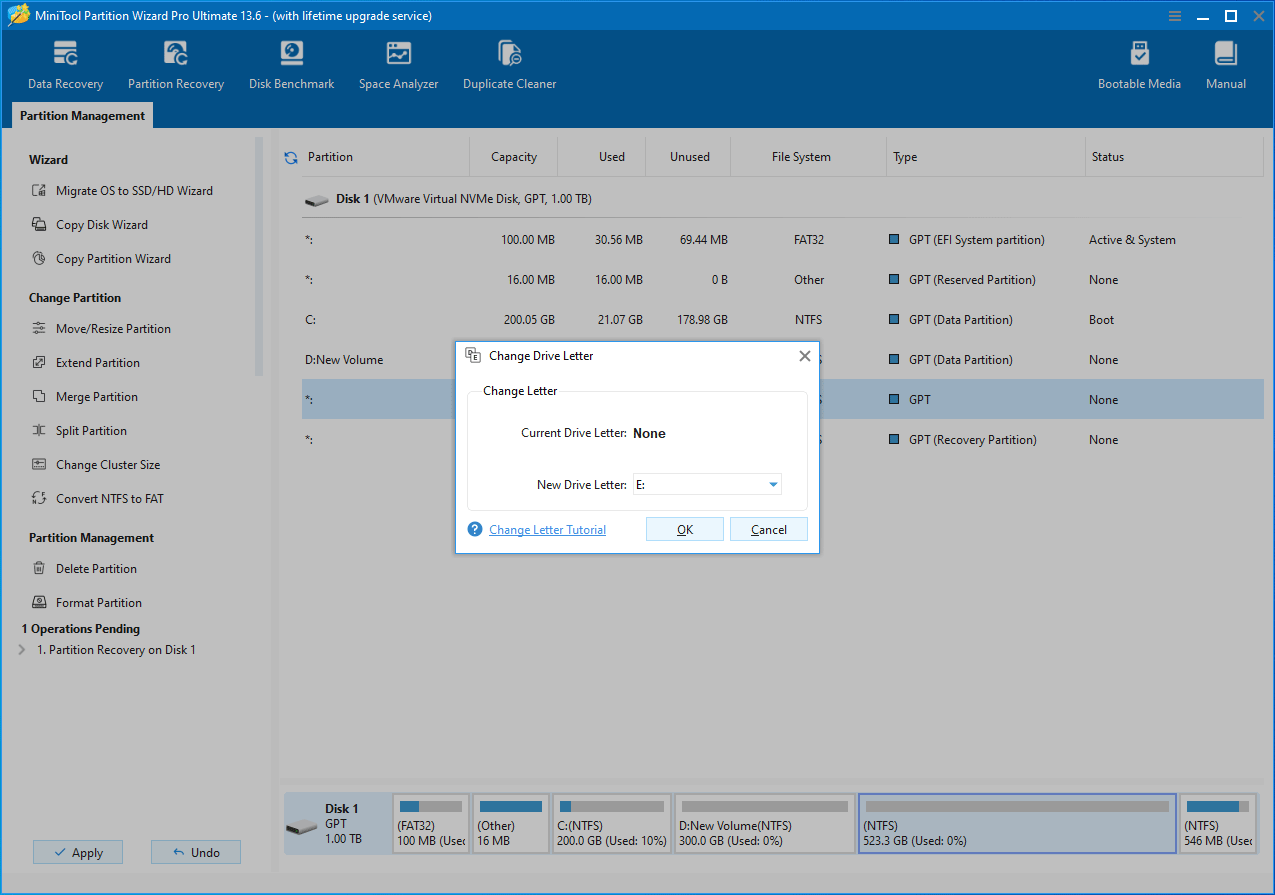Confirm drive letter change with OK
Image resolution: width=1275 pixels, height=895 pixels.
[684, 529]
